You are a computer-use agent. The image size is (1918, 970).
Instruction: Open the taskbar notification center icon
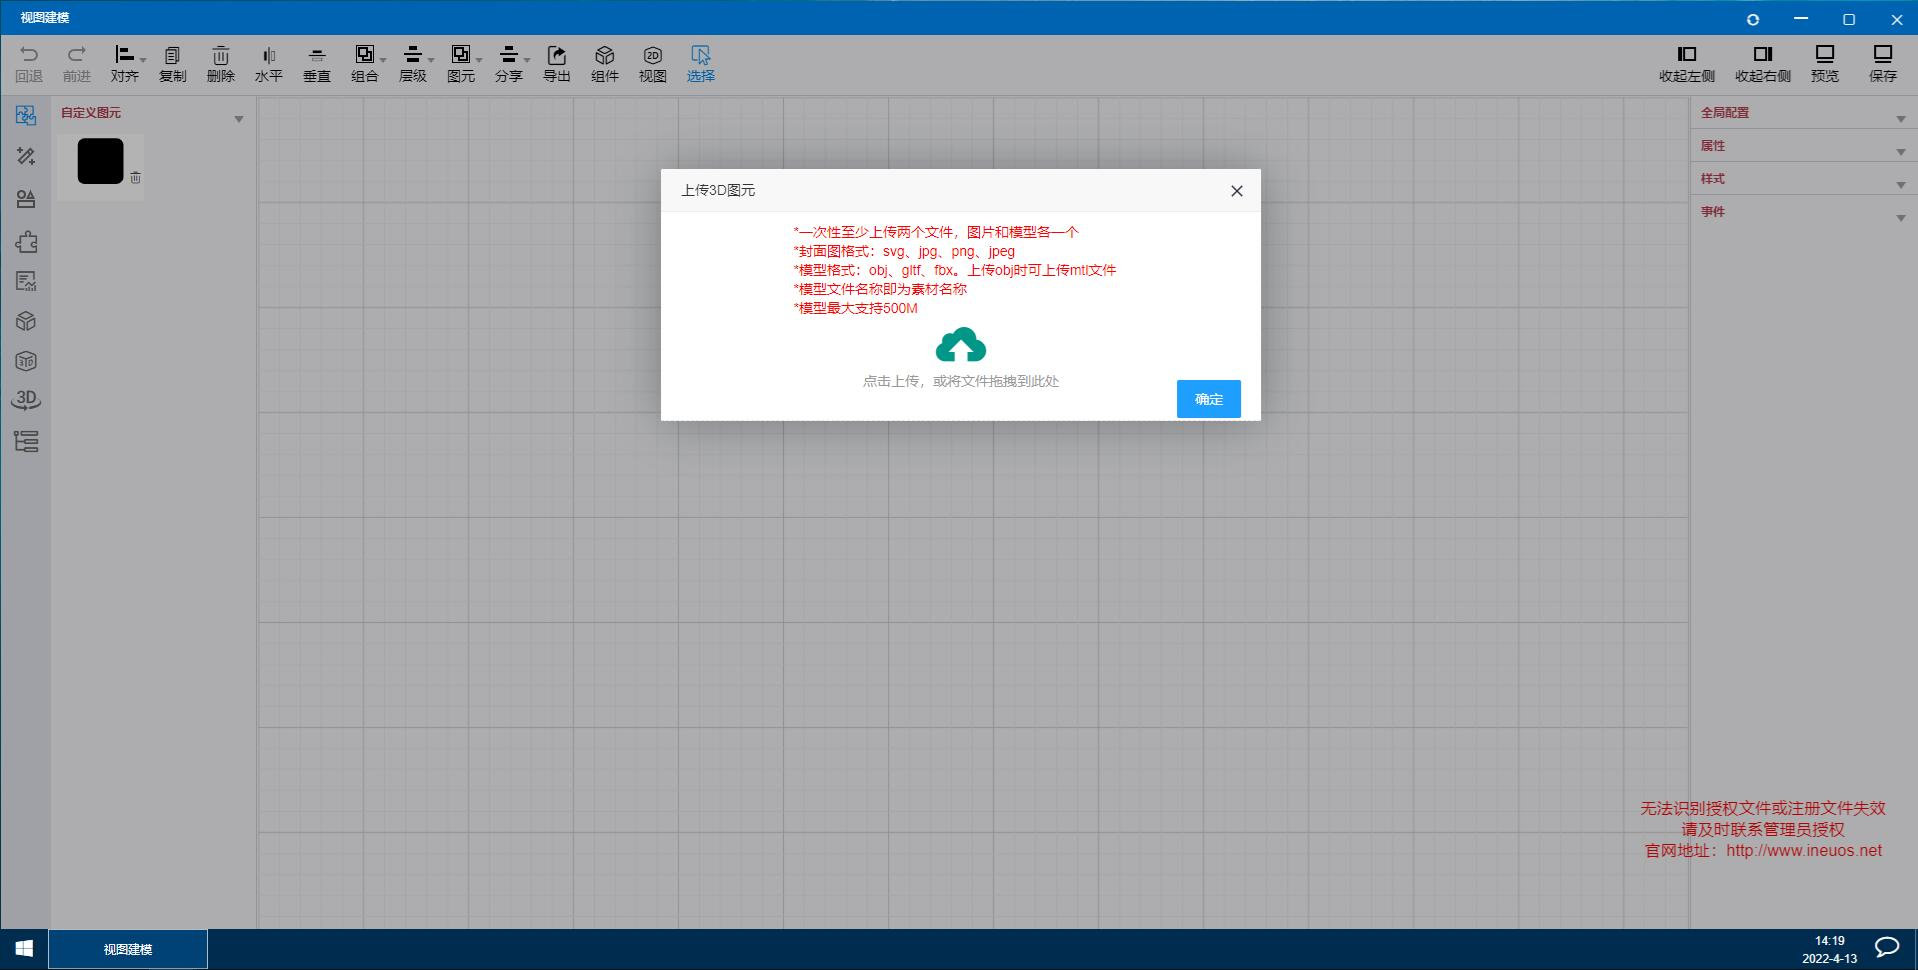pyautogui.click(x=1887, y=948)
